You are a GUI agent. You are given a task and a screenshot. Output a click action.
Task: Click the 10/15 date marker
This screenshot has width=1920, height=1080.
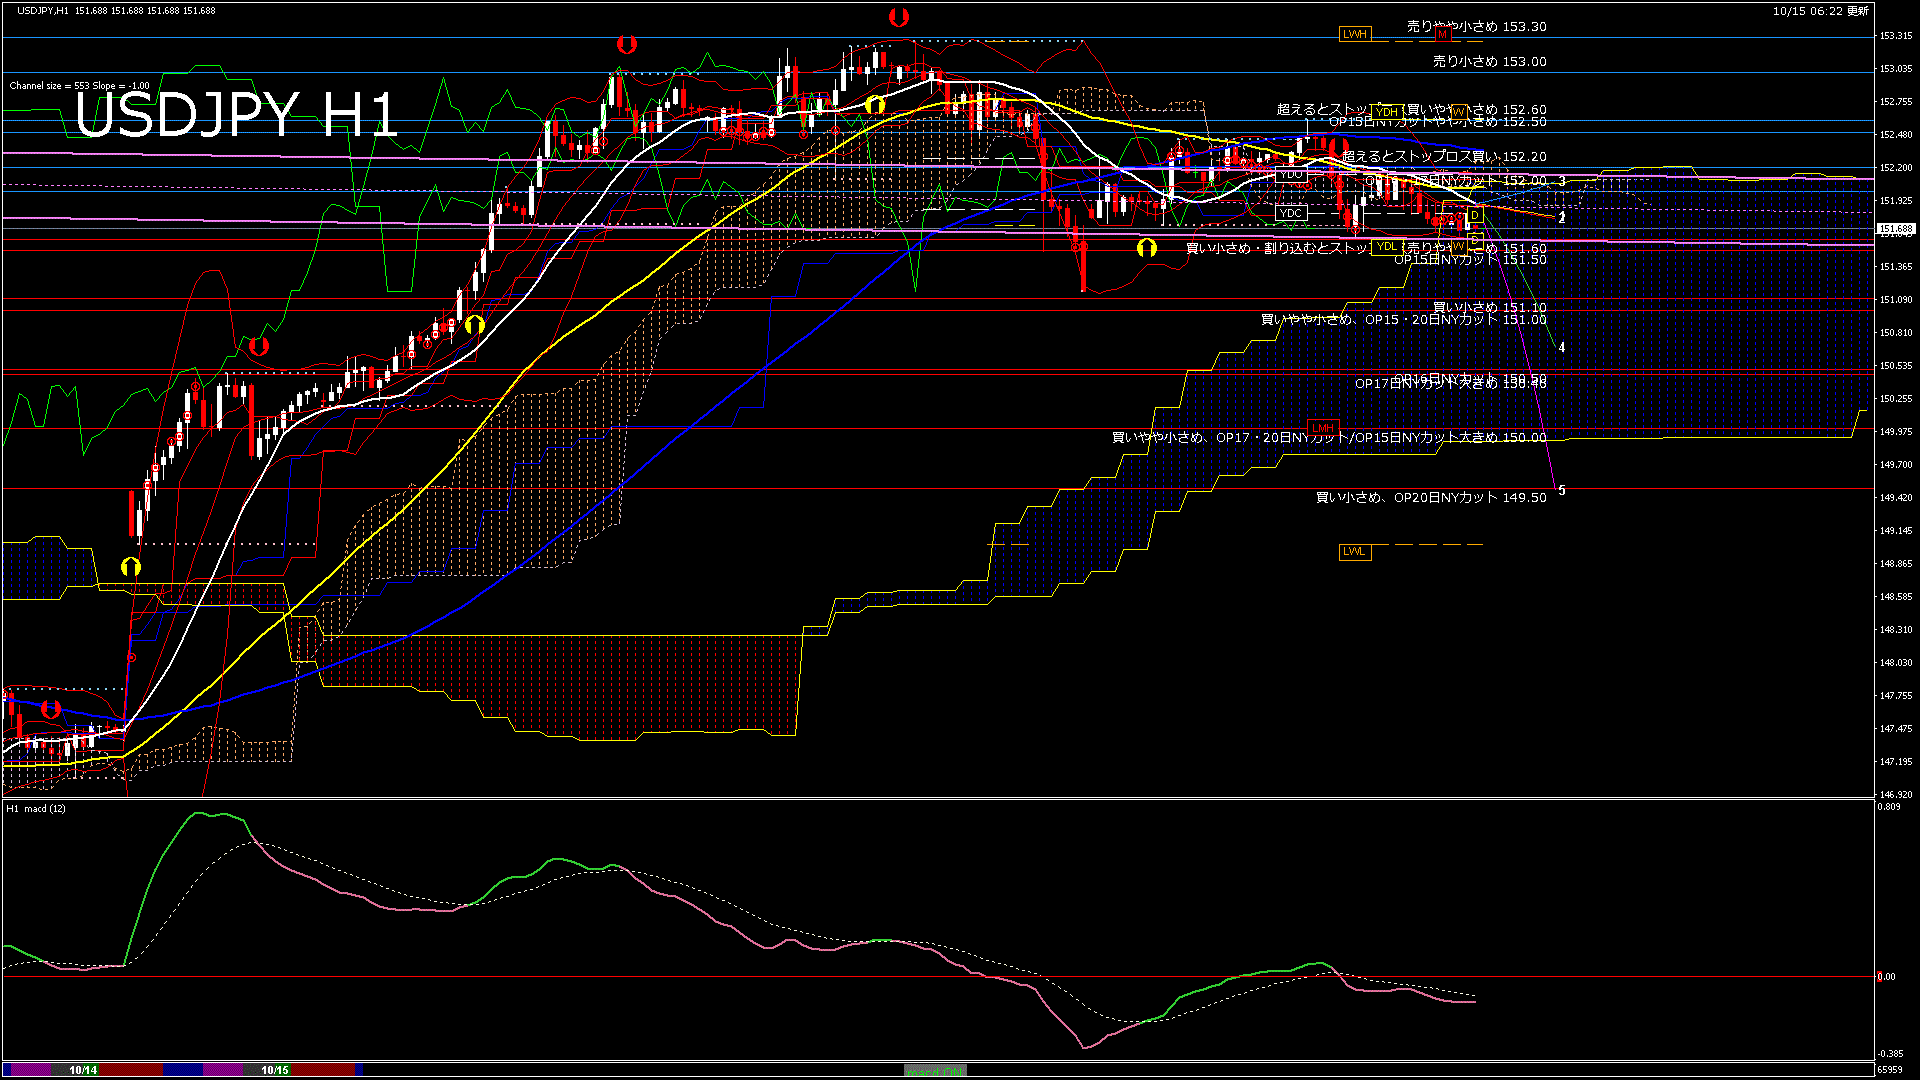click(x=275, y=1070)
